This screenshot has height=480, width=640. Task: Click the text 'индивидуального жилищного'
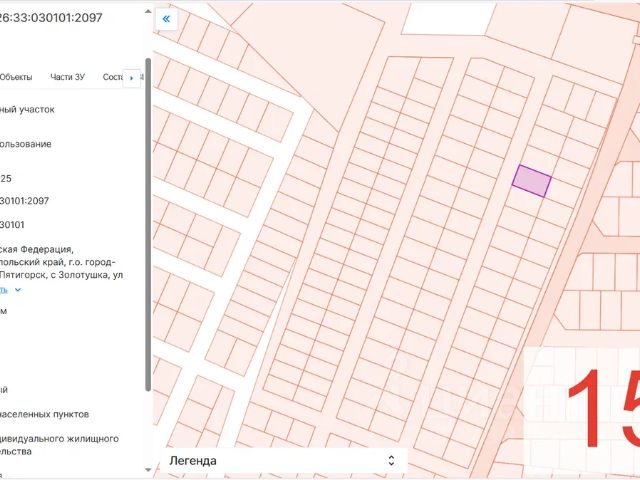click(x=59, y=439)
